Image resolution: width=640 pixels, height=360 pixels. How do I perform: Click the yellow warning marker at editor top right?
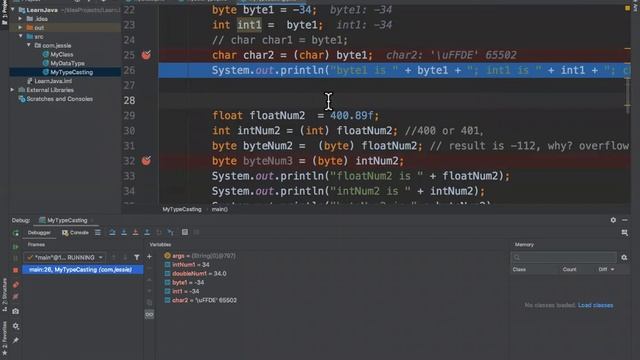(627, 7)
